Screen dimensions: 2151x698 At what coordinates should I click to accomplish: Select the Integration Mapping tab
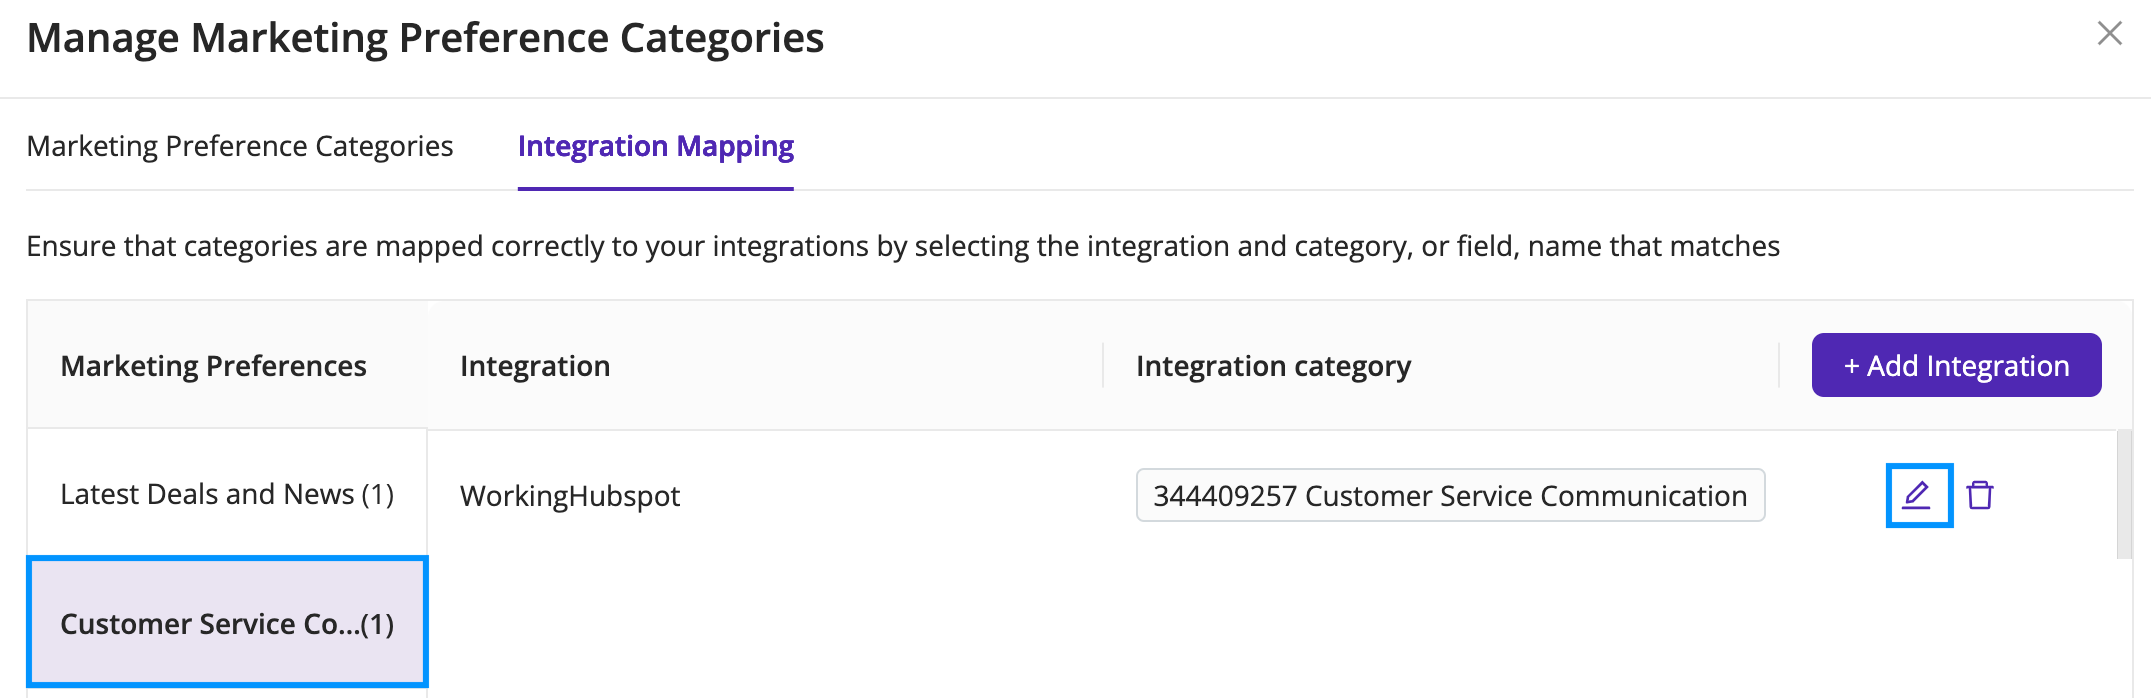tap(656, 146)
